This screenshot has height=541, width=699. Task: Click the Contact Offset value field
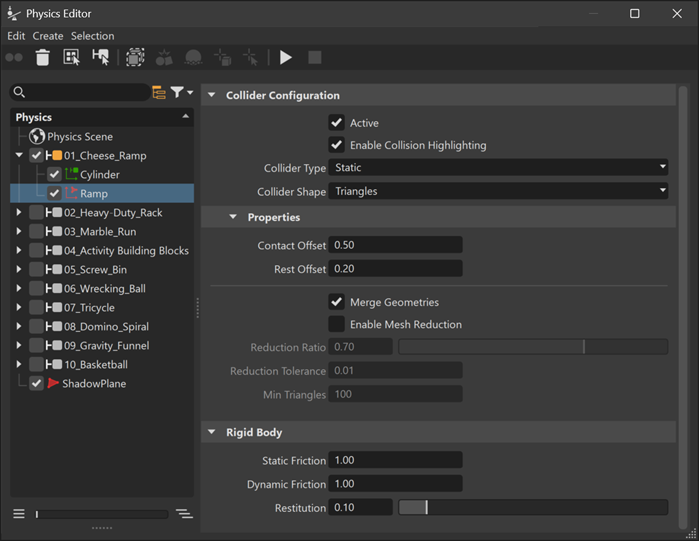click(395, 245)
